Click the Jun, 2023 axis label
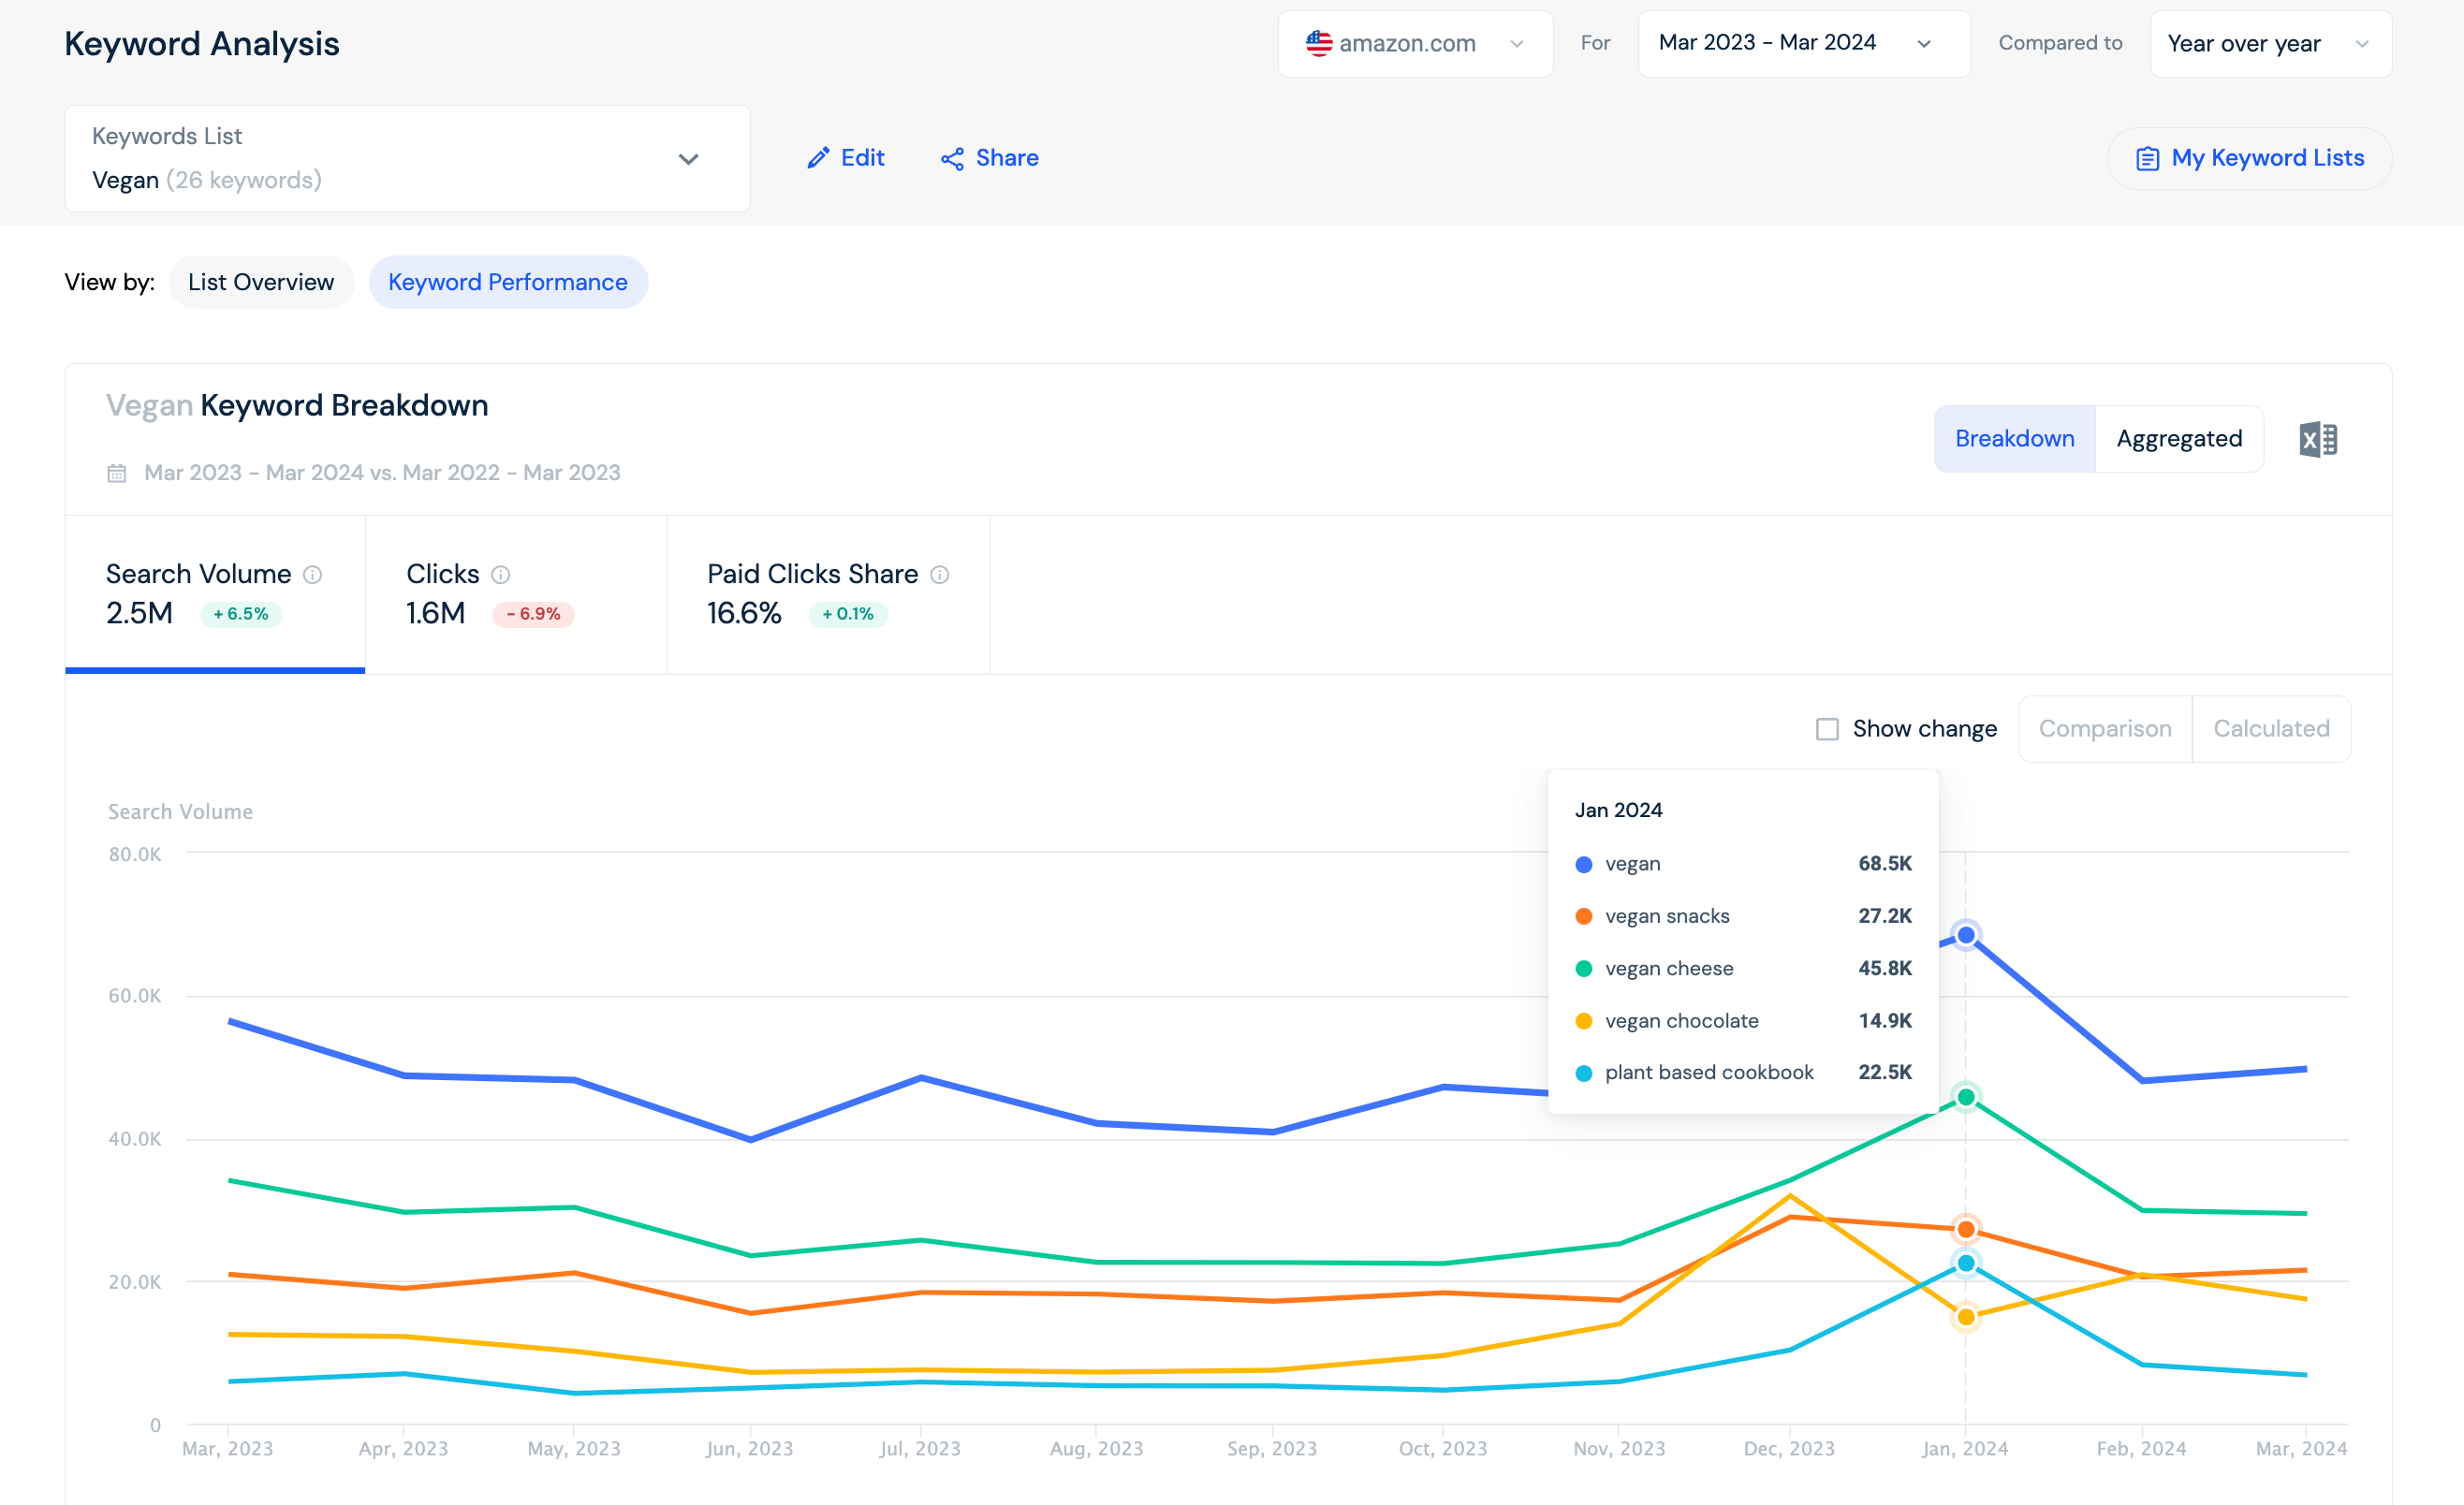 [x=749, y=1449]
